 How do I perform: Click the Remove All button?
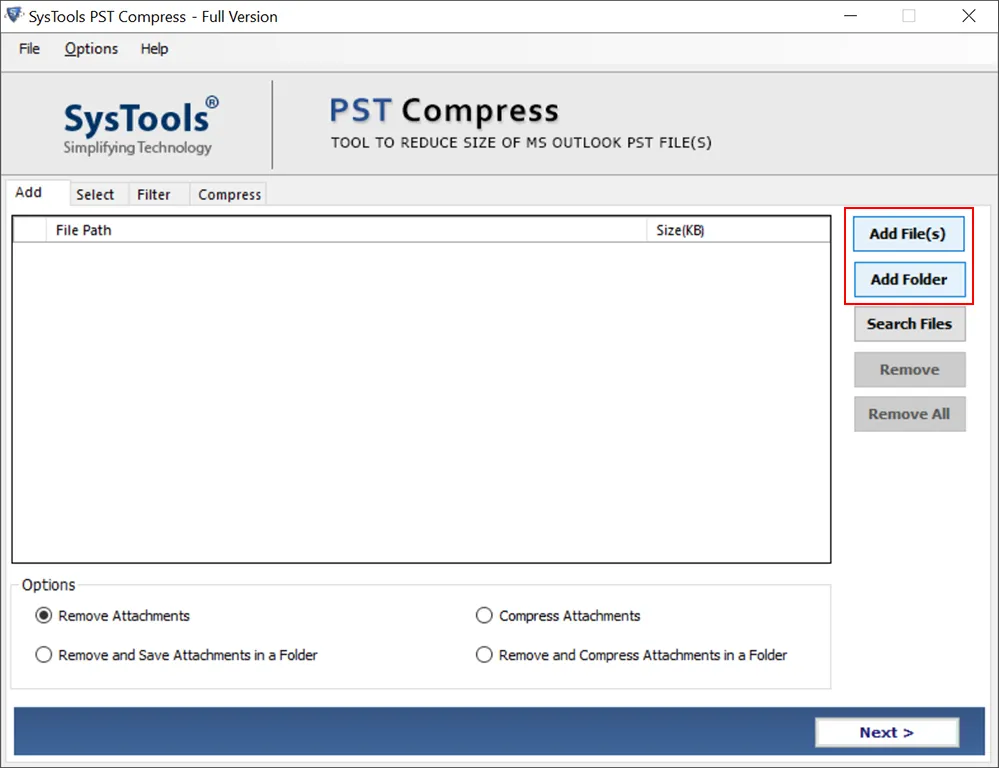[909, 414]
